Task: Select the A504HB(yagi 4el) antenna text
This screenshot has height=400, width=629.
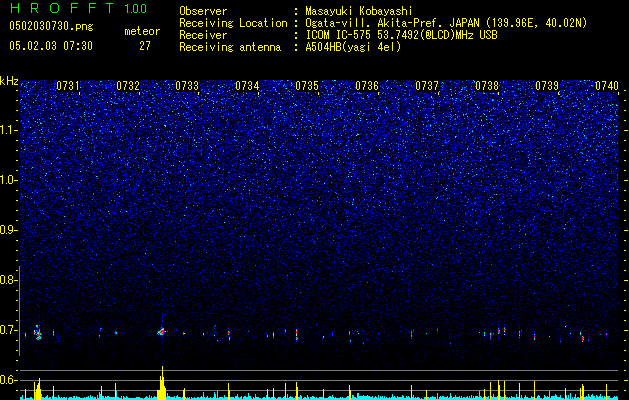Action: (353, 47)
